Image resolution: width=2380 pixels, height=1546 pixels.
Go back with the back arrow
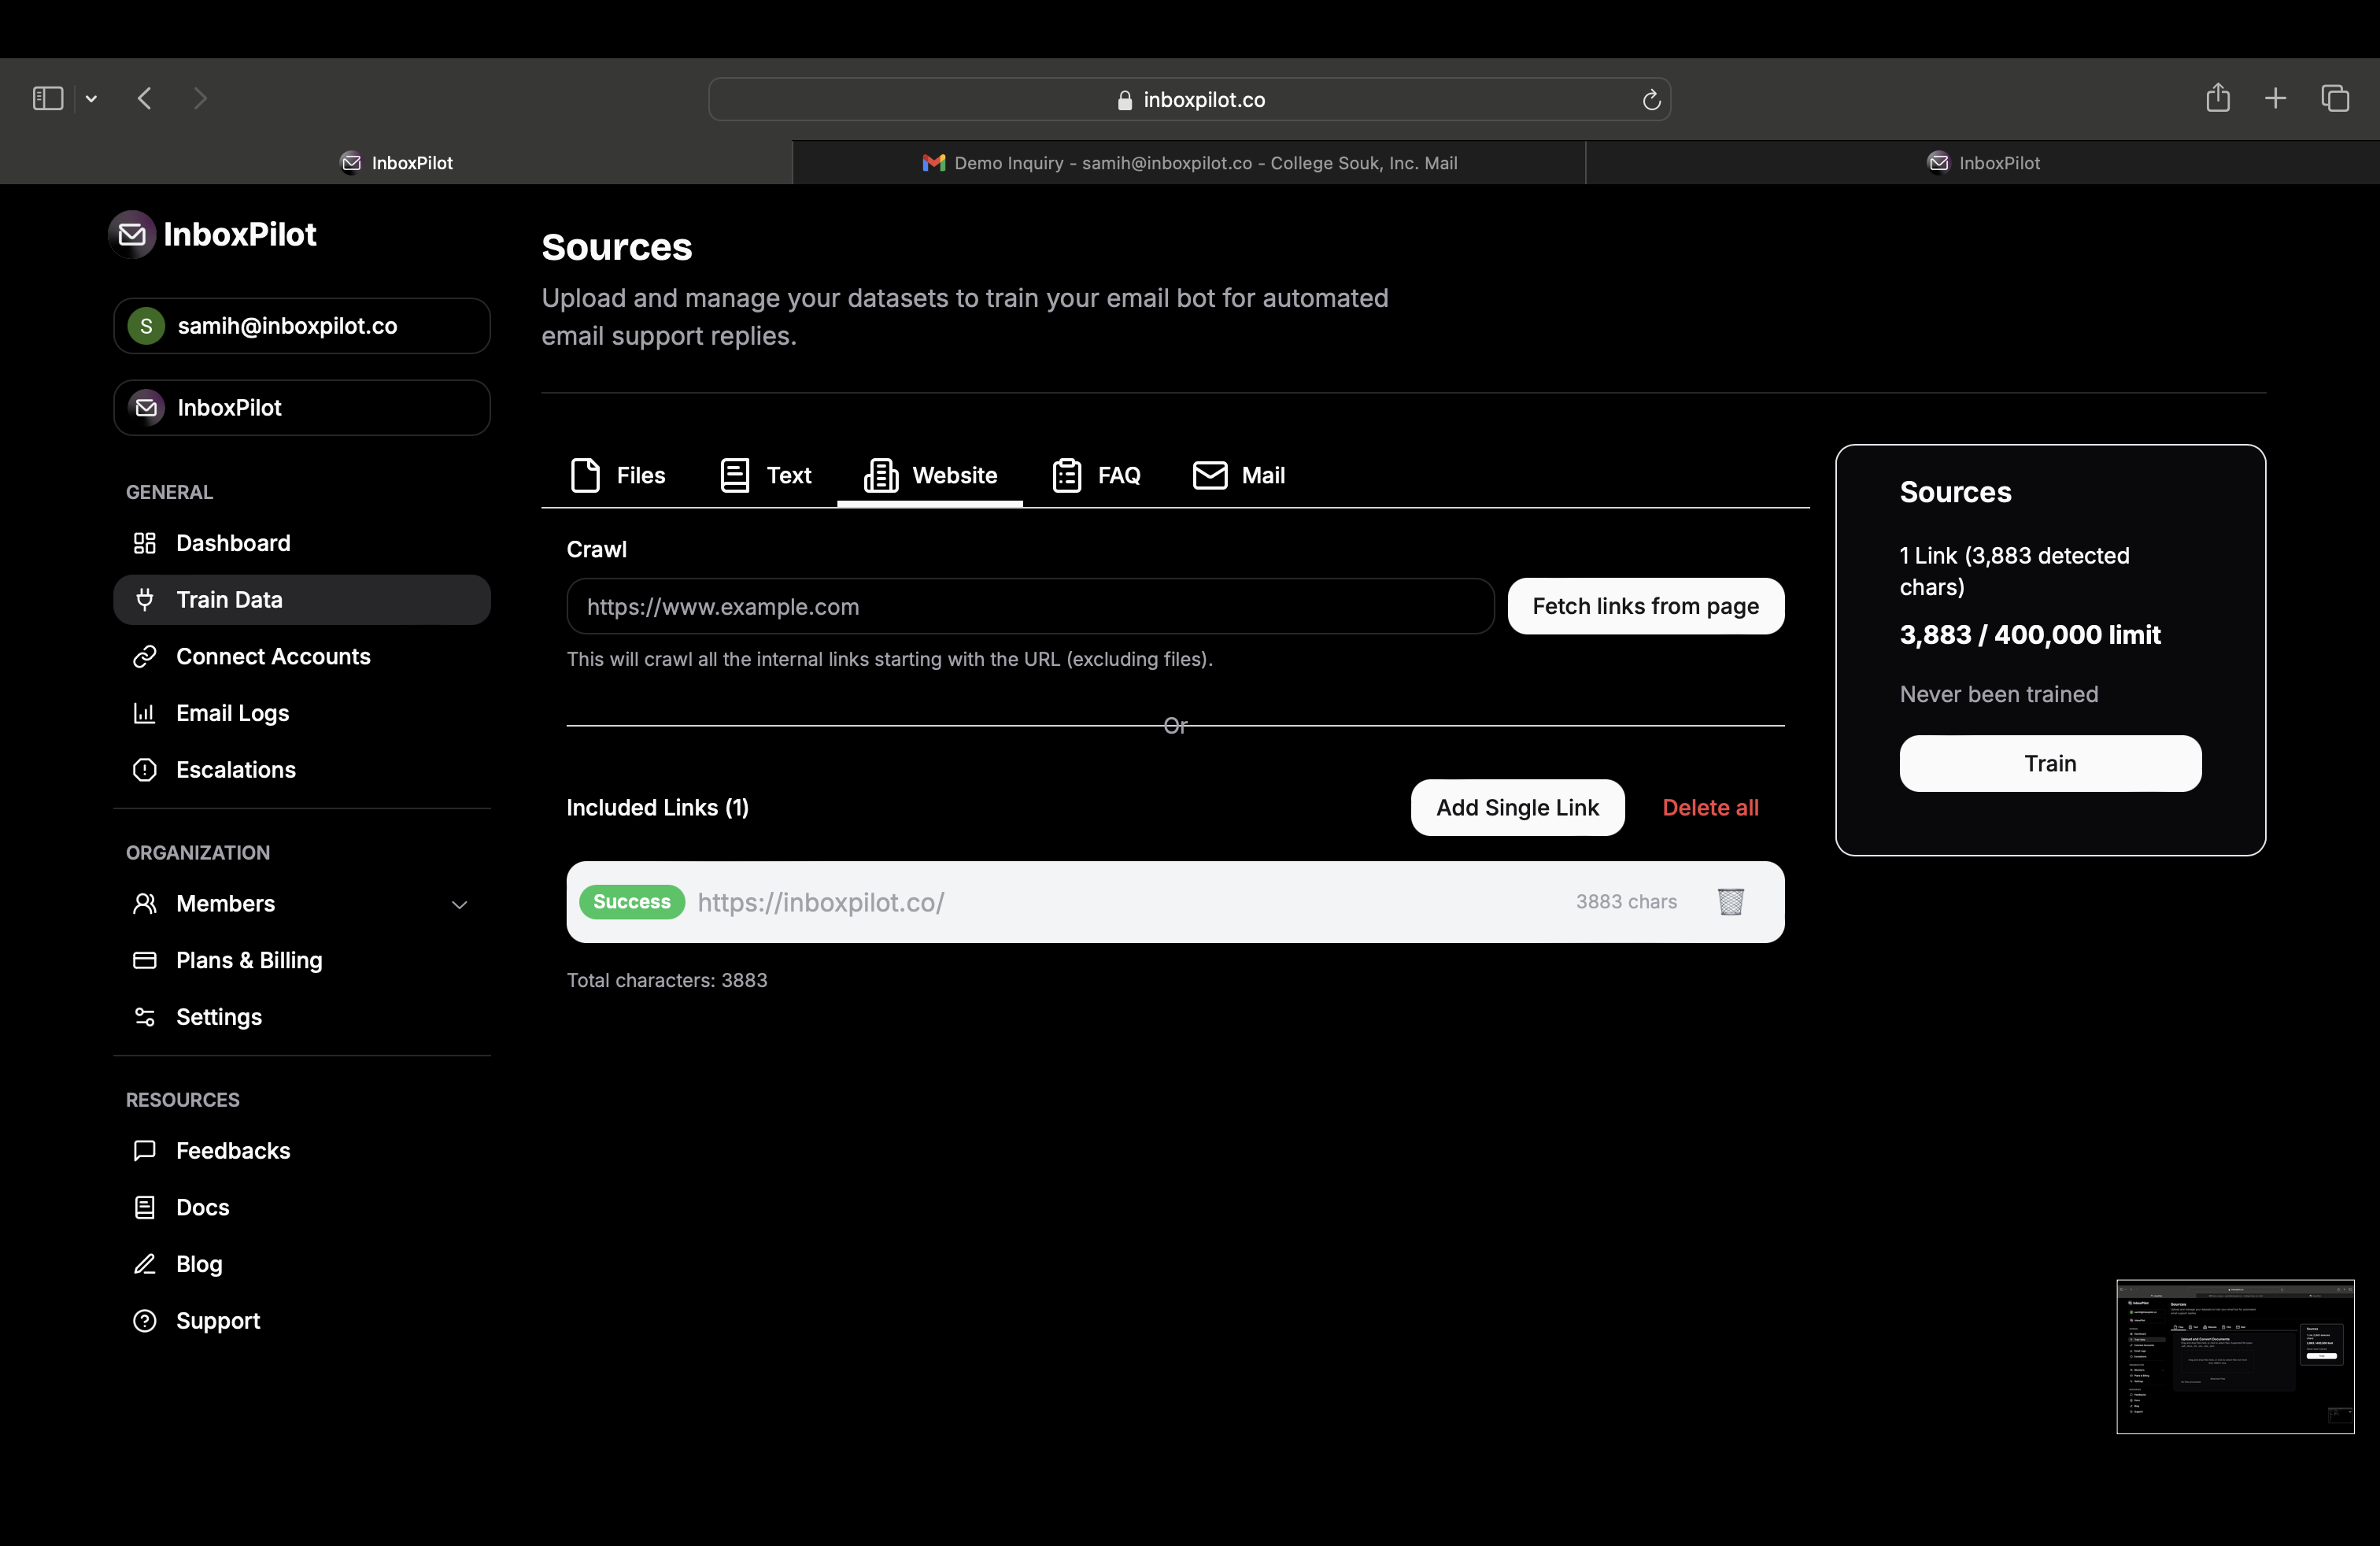[x=145, y=98]
